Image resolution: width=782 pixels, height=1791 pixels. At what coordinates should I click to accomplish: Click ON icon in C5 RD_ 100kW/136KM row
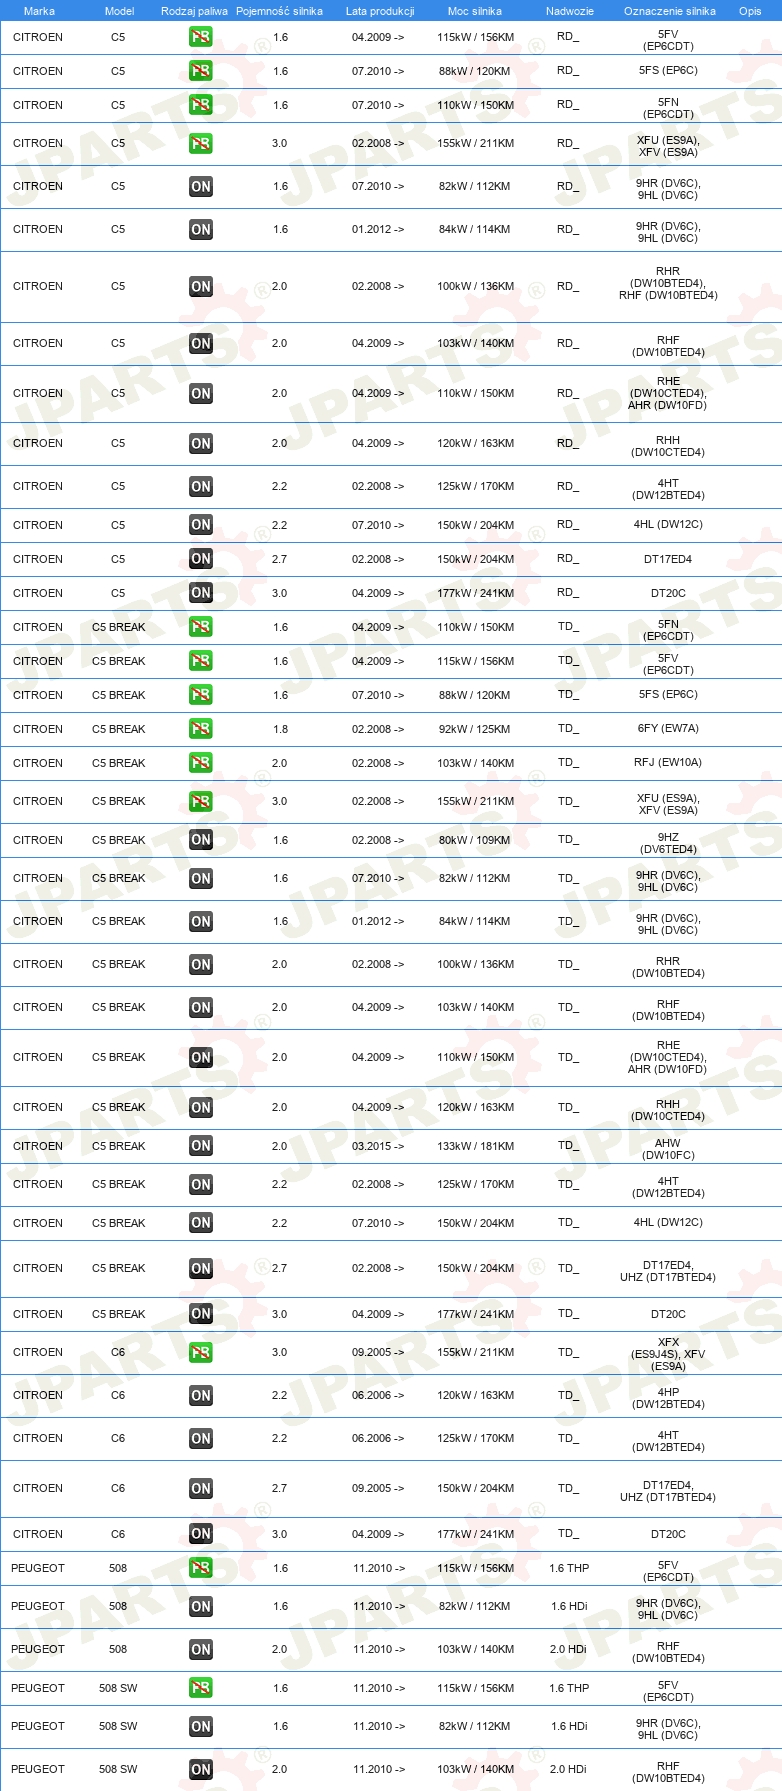click(x=201, y=286)
